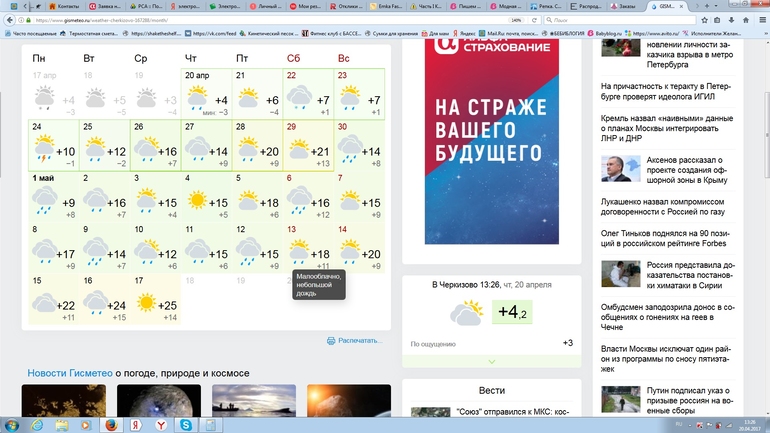Click the sun icon on May 4

pyautogui.click(x=198, y=201)
